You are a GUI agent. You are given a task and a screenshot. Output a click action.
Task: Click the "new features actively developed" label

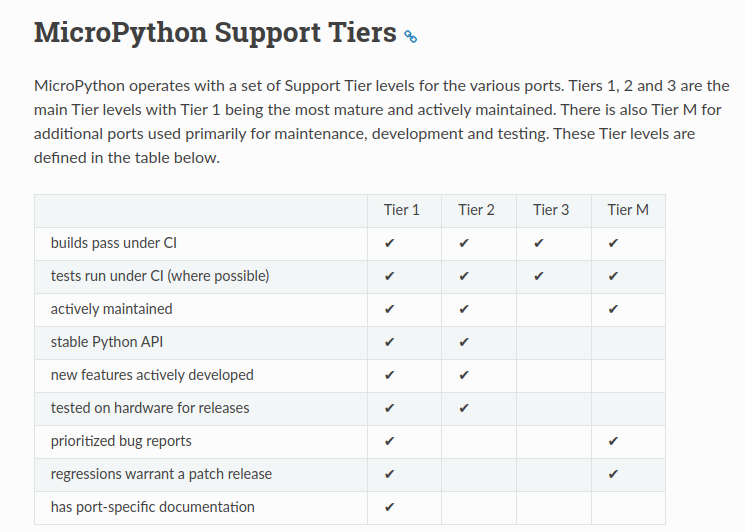coord(152,375)
